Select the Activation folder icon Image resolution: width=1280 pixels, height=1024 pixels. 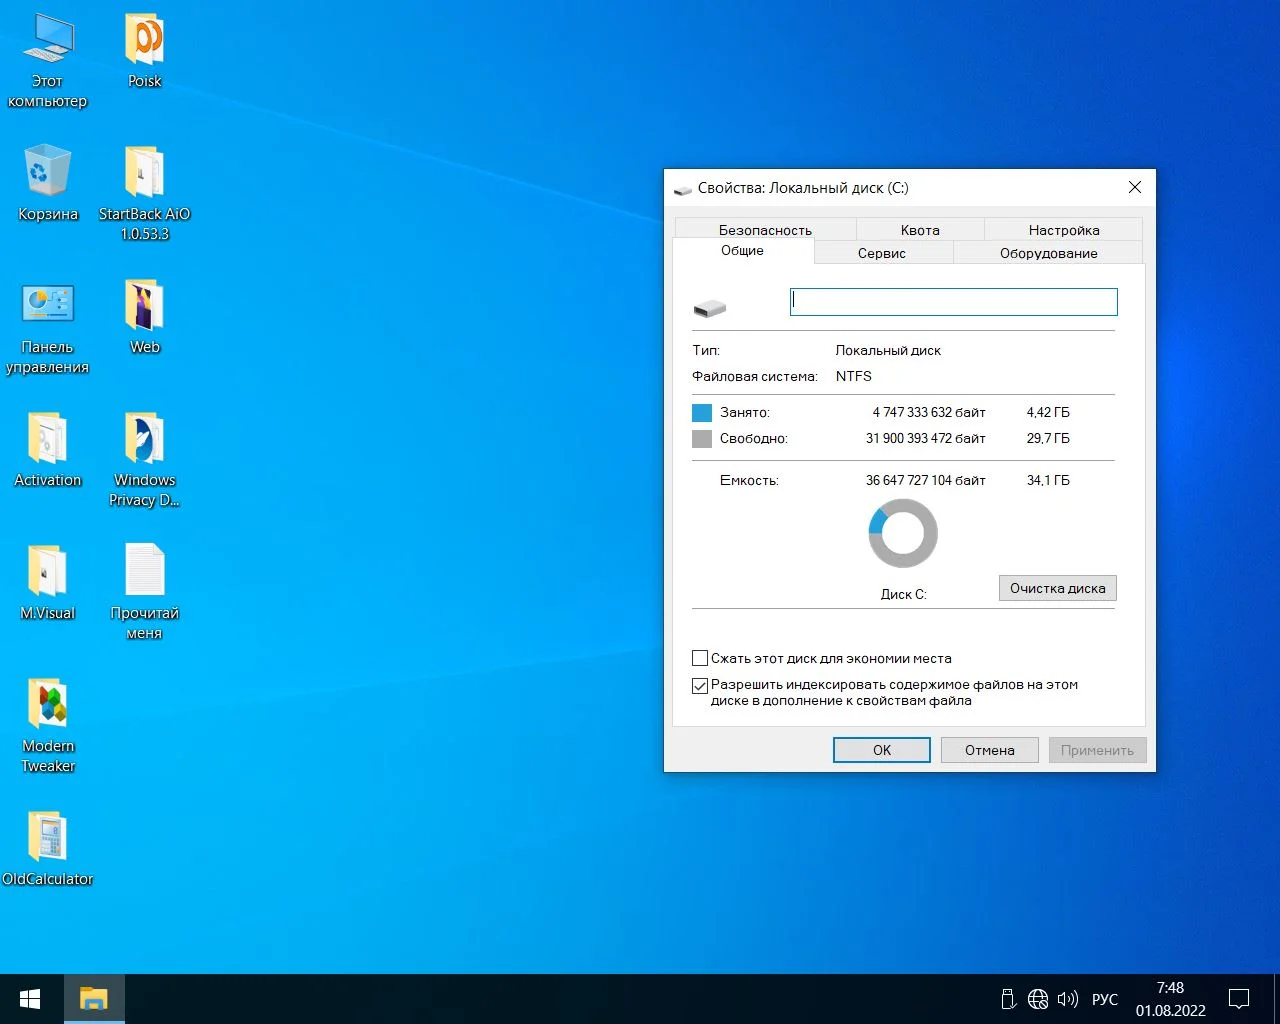[x=47, y=450]
